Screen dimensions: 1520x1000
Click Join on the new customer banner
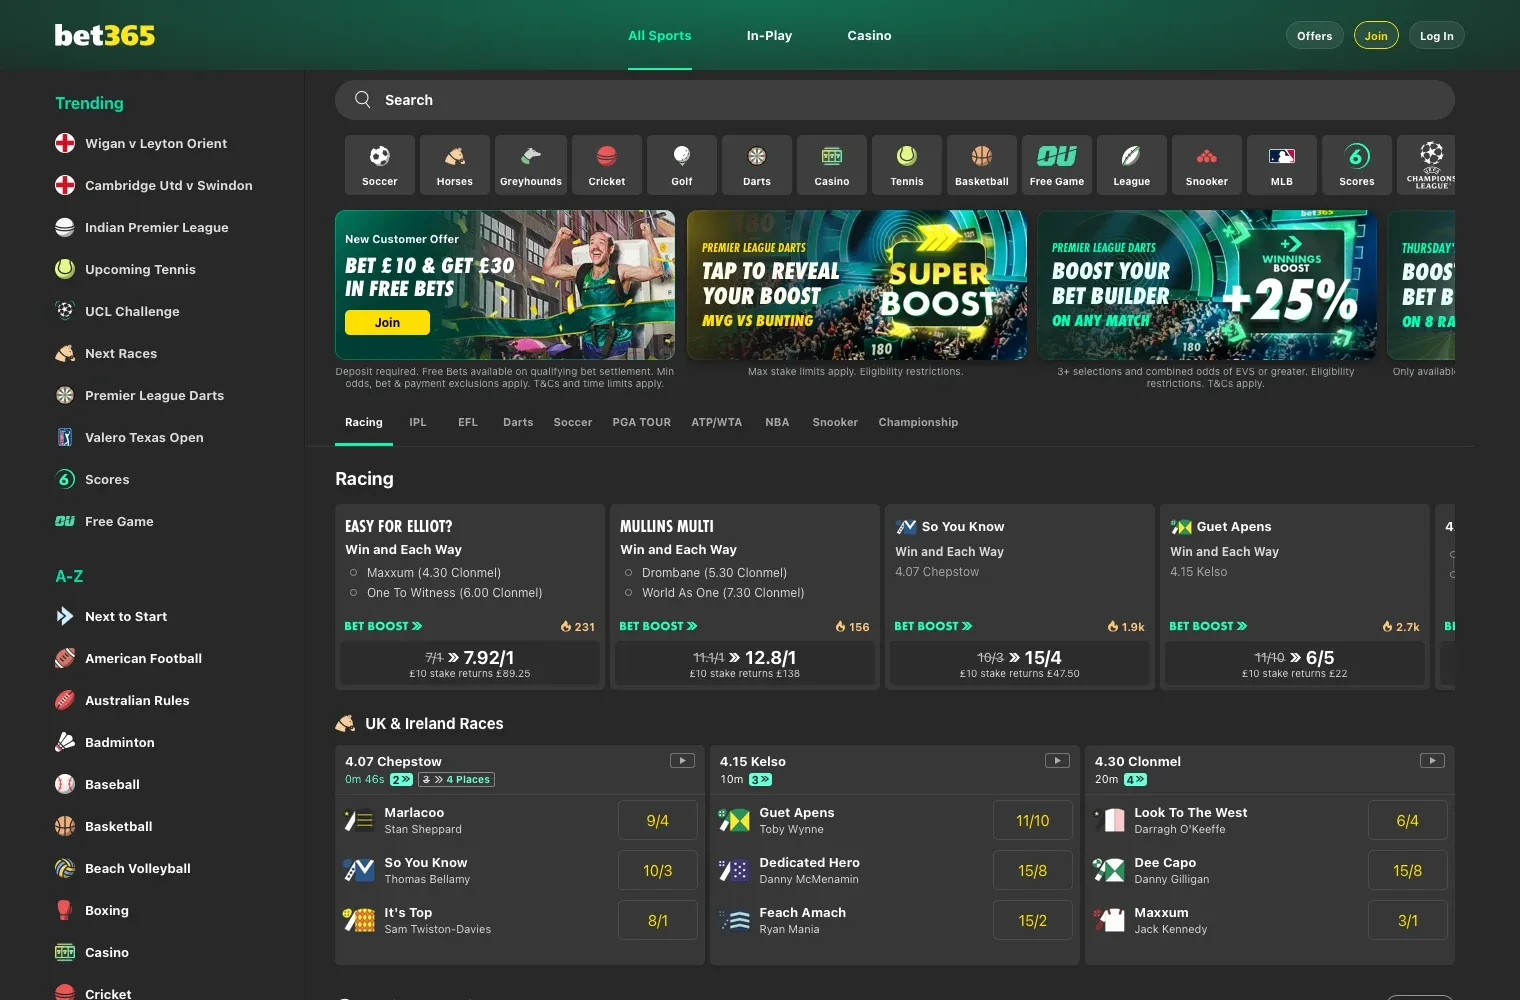point(387,322)
